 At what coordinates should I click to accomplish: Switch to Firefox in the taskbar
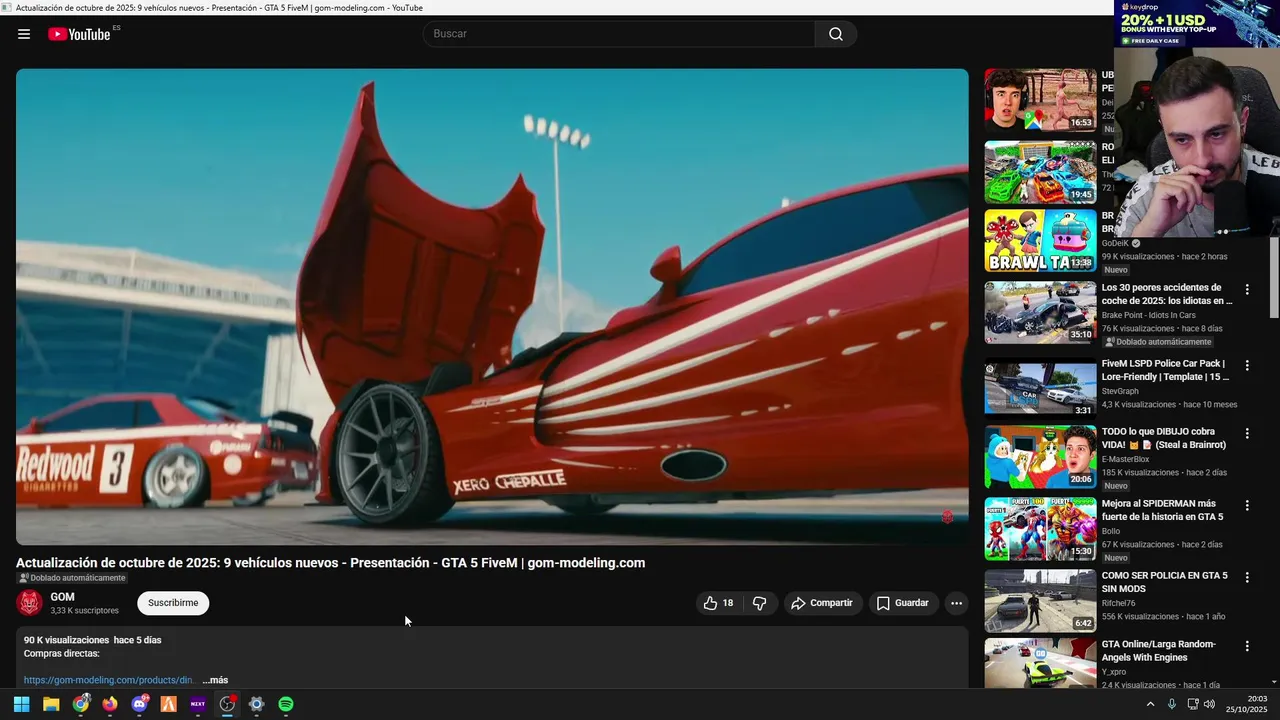(110, 704)
